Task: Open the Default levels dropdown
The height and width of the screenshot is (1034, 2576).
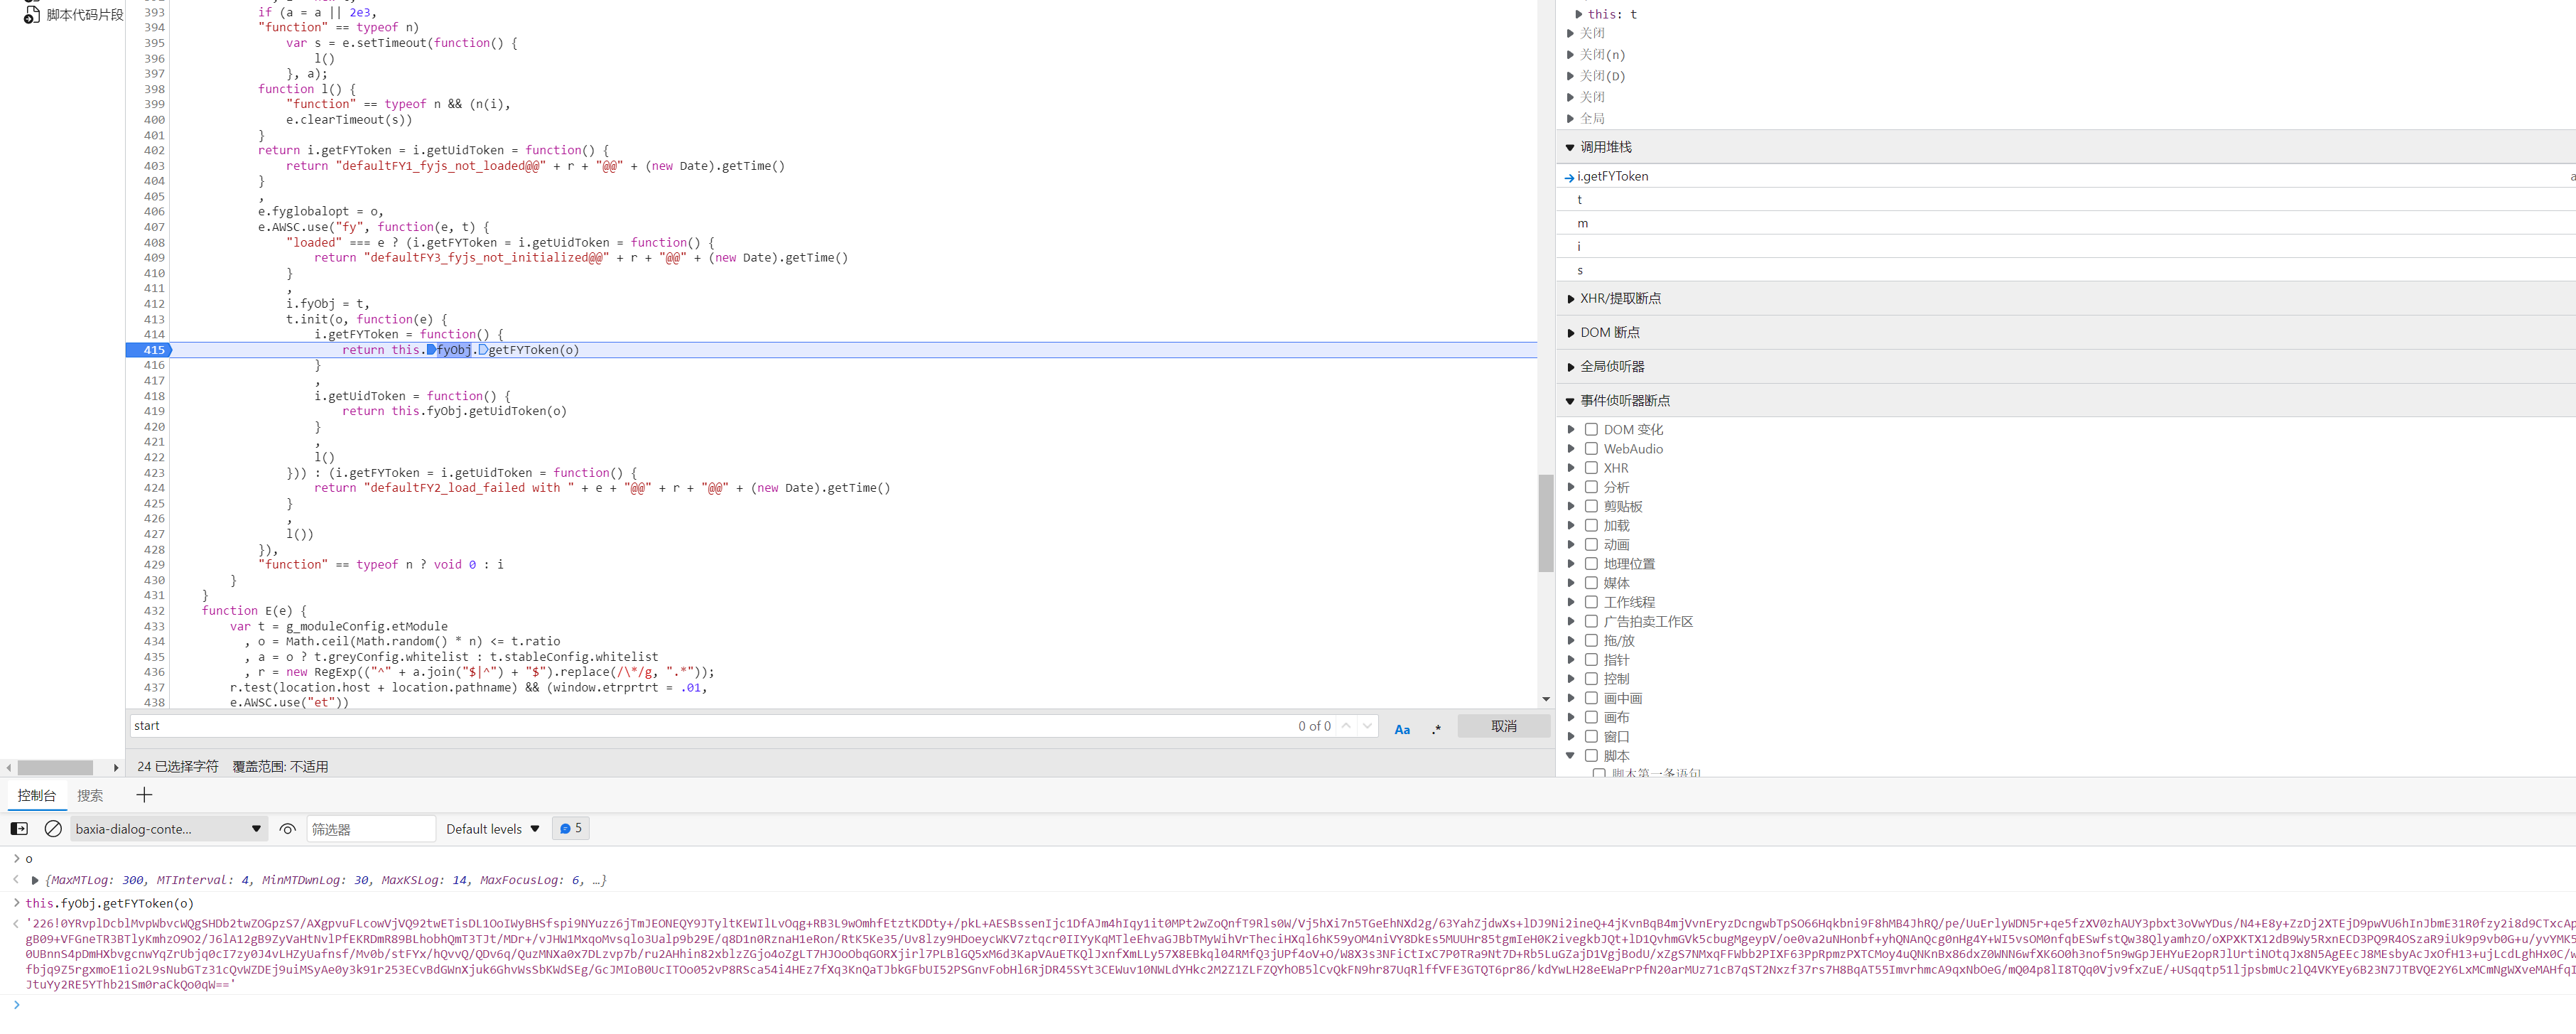Action: coord(493,828)
